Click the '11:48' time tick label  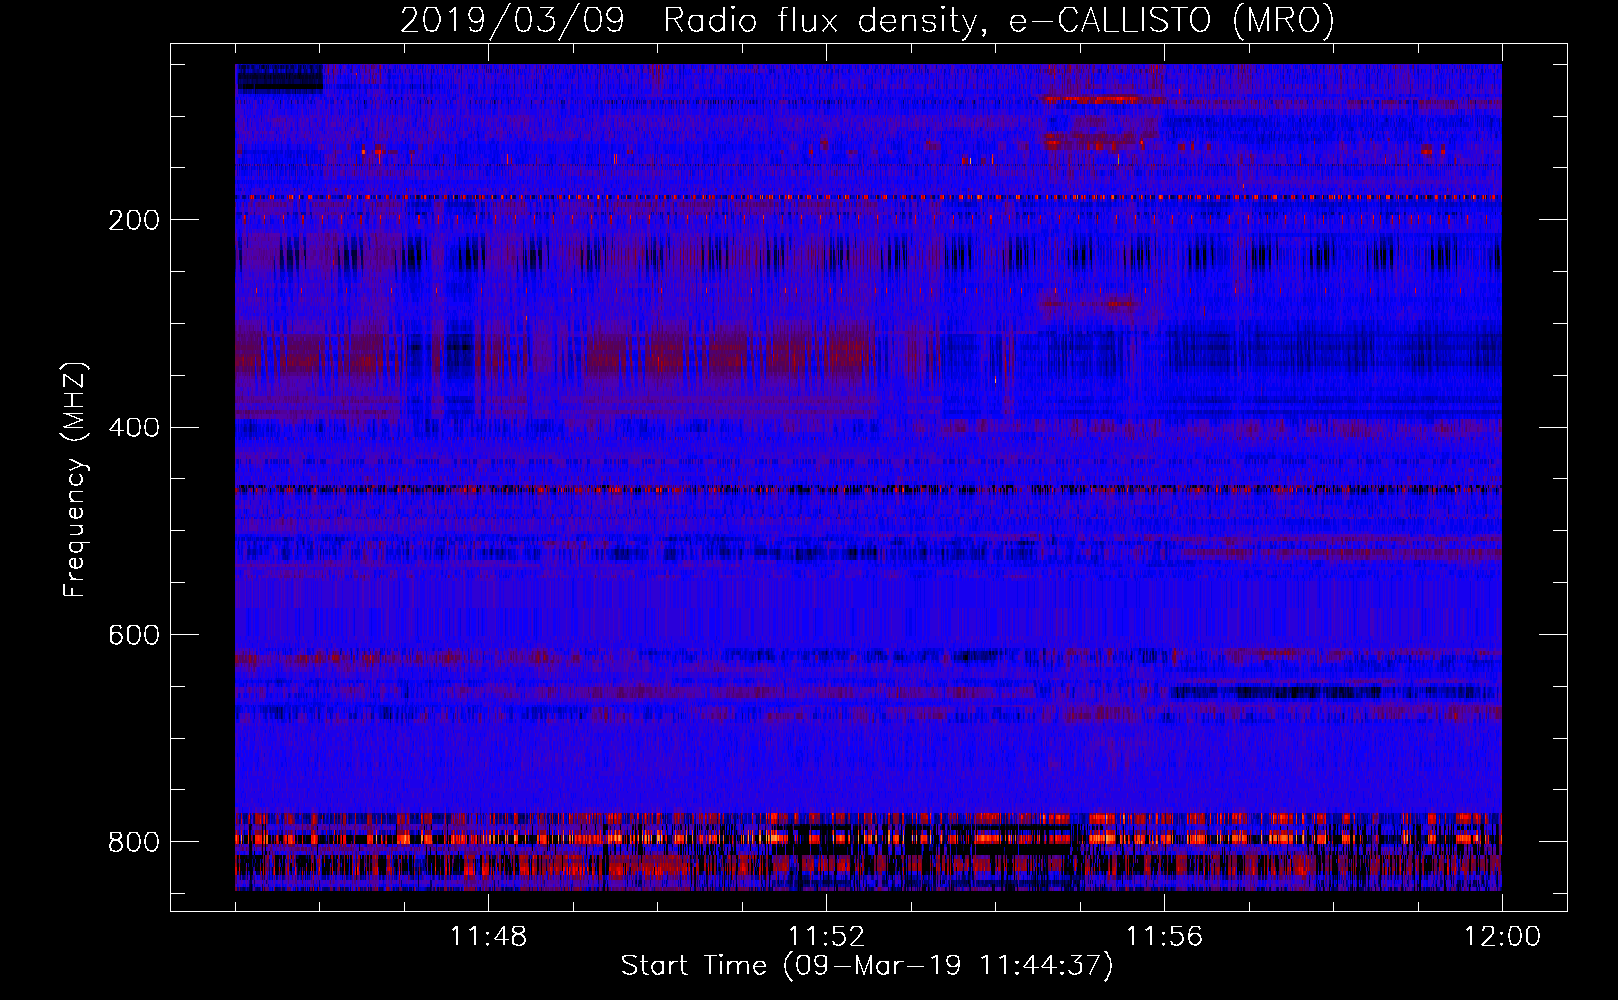[488, 937]
